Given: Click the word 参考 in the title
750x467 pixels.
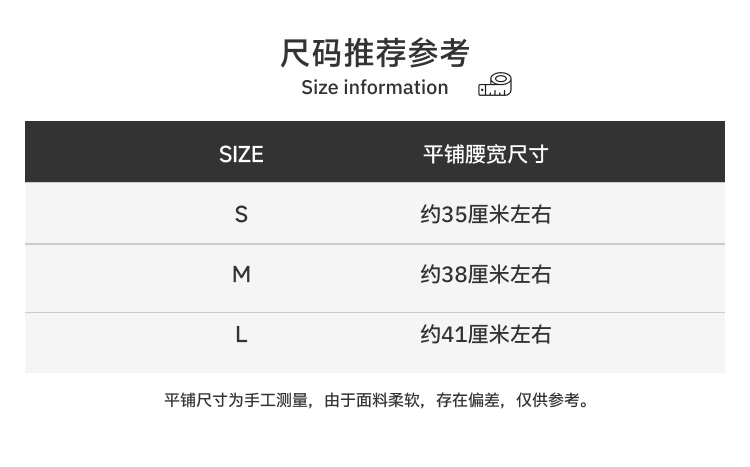Looking at the screenshot, I should point(438,53).
